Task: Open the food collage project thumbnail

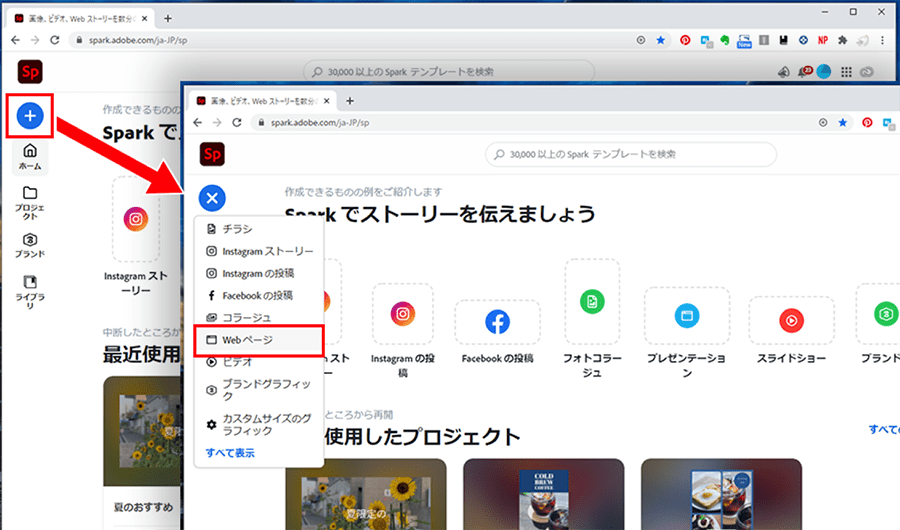Action: tap(721, 494)
